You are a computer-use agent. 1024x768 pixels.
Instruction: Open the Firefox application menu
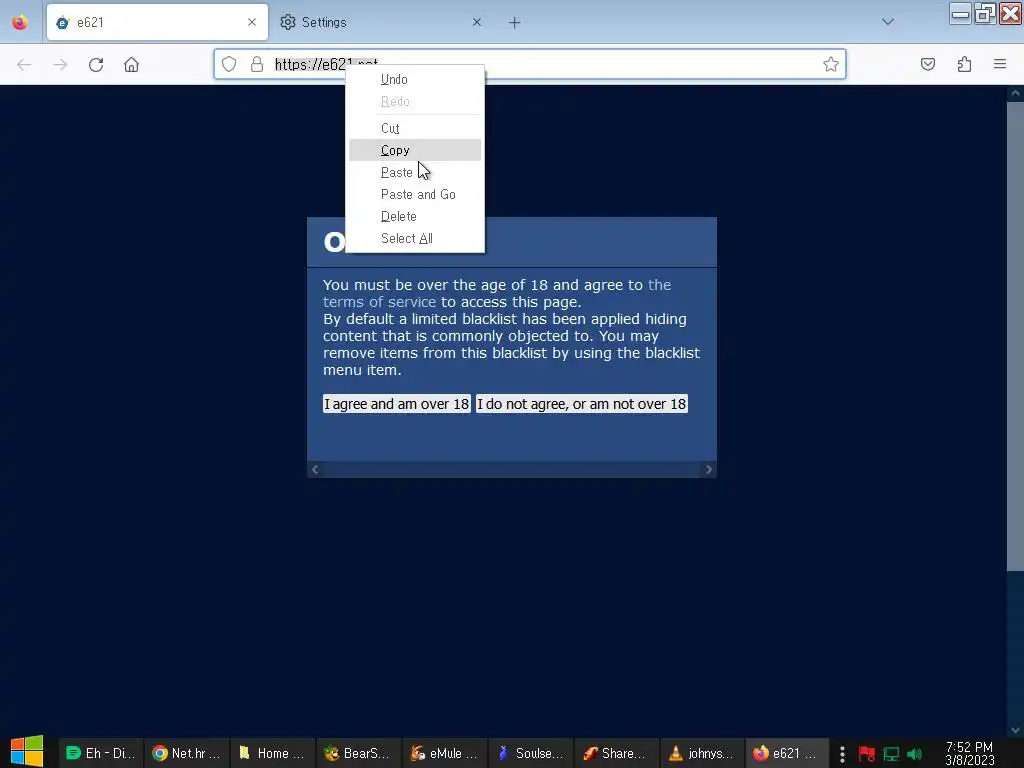pos(1000,64)
